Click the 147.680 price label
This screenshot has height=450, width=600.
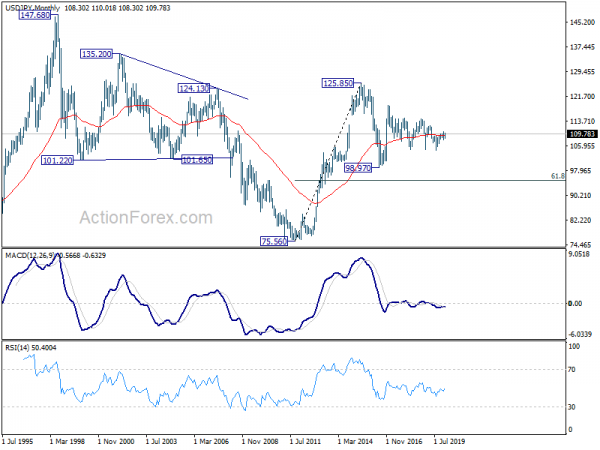[x=35, y=15]
